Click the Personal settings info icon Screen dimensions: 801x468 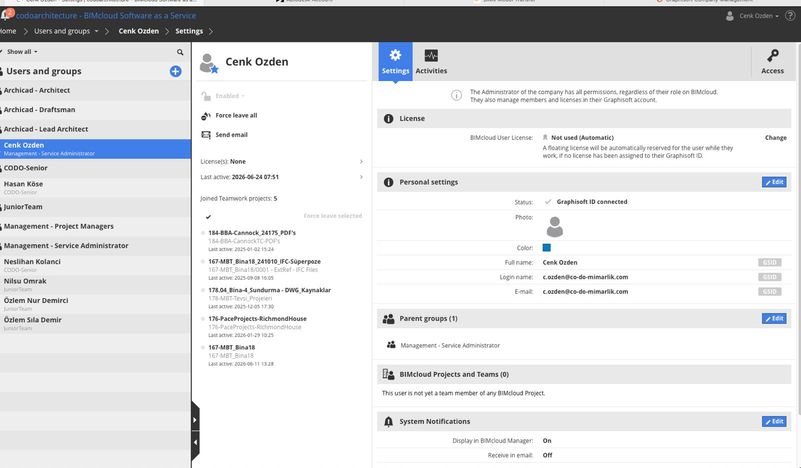point(388,182)
